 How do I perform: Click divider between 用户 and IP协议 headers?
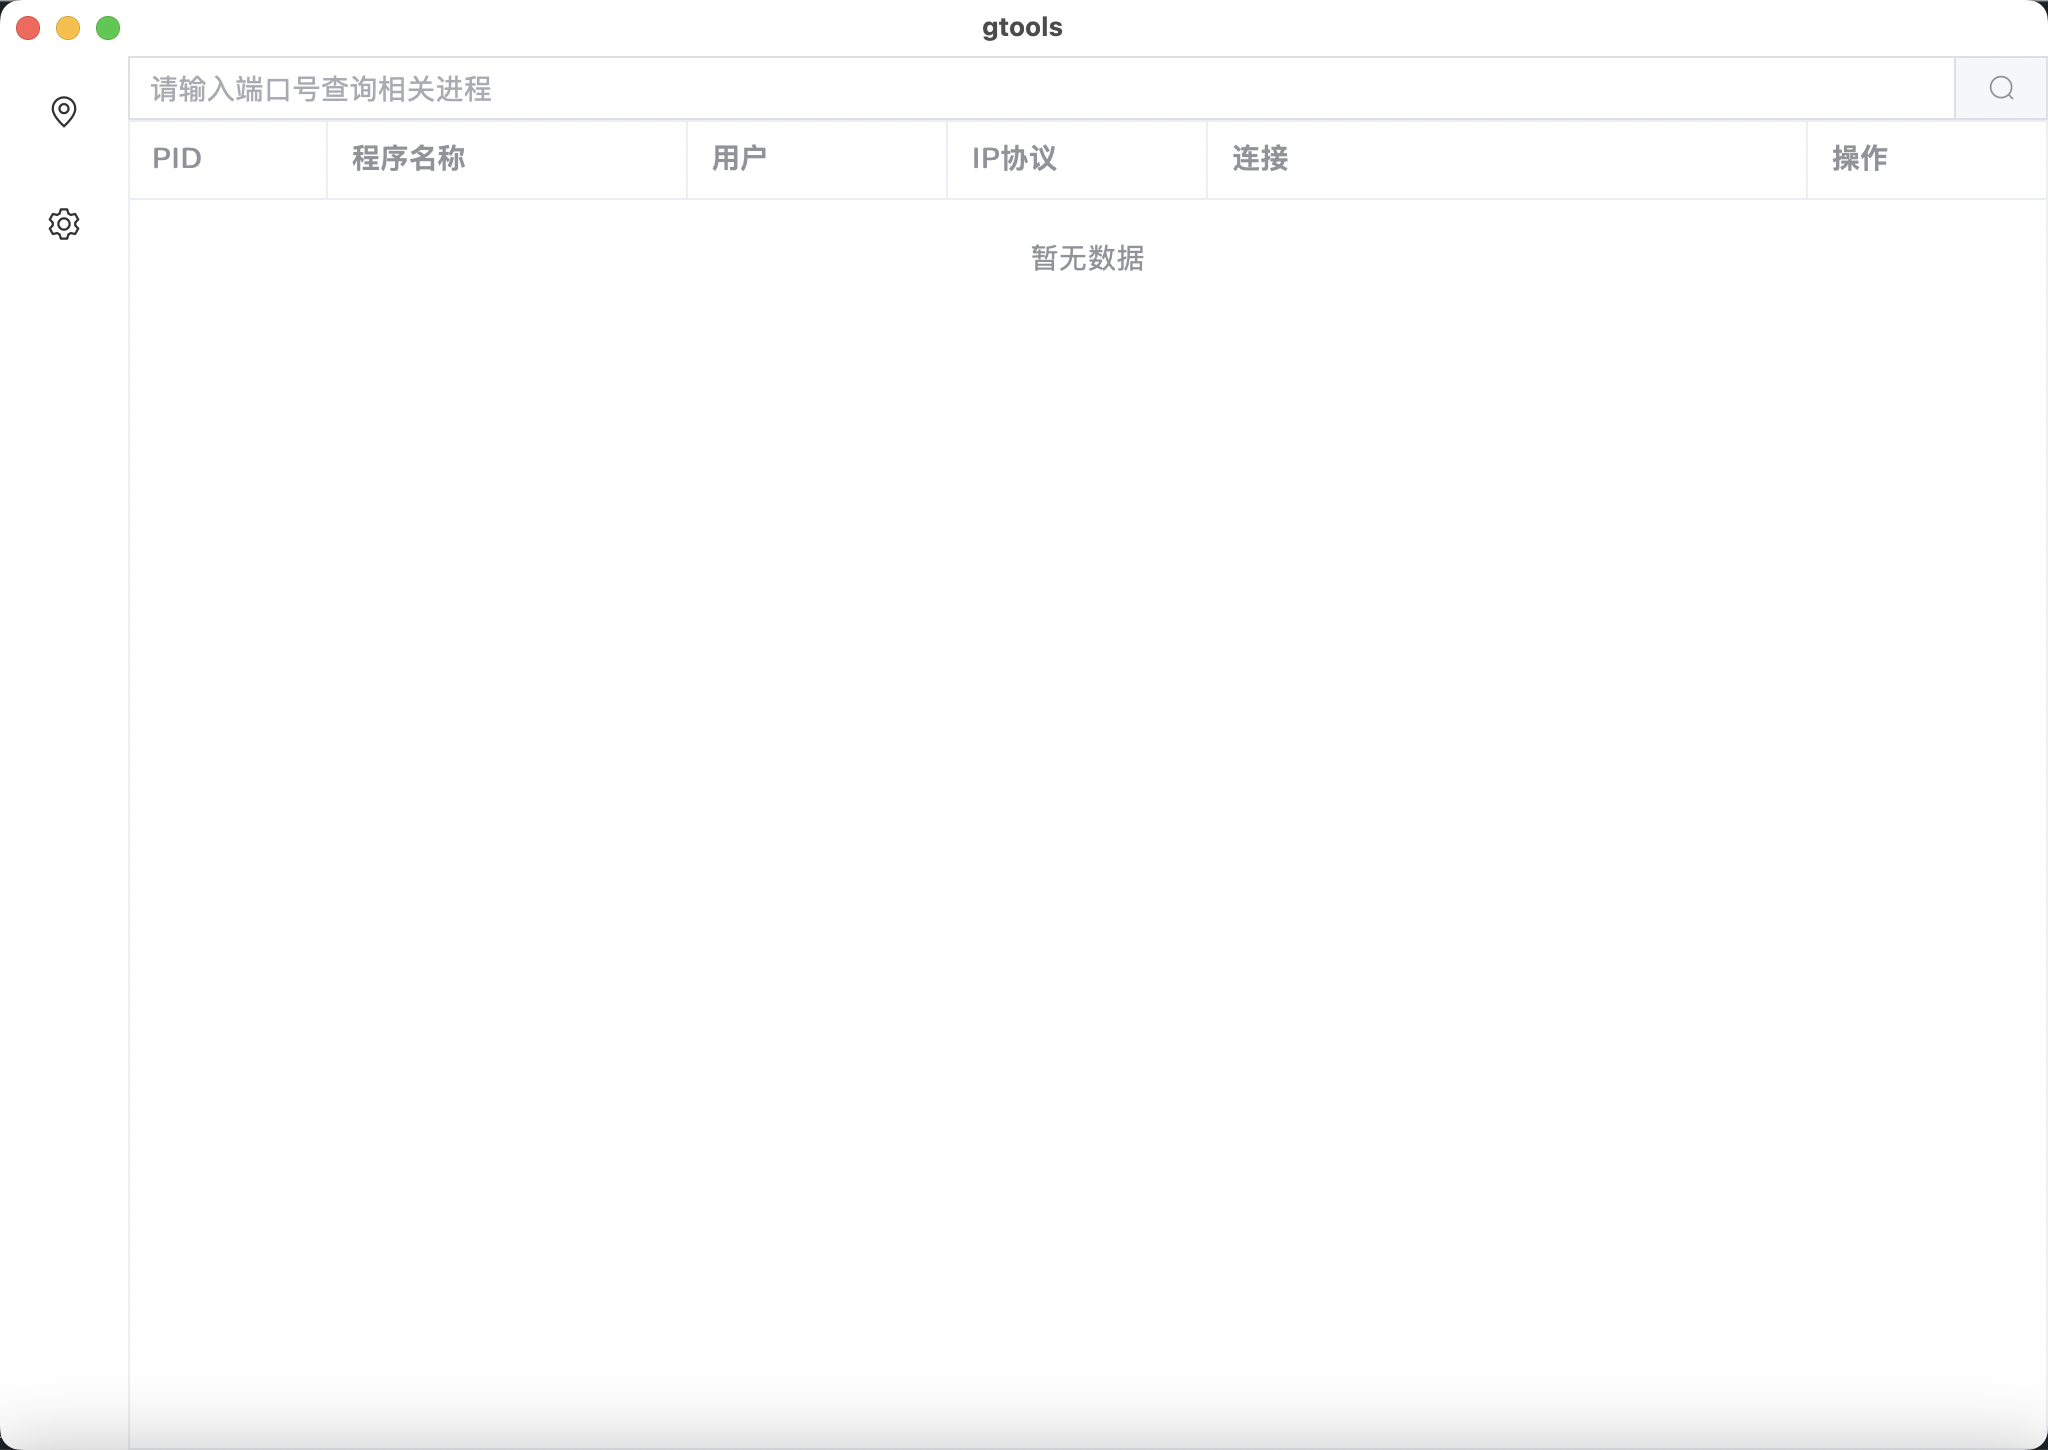pos(947,159)
